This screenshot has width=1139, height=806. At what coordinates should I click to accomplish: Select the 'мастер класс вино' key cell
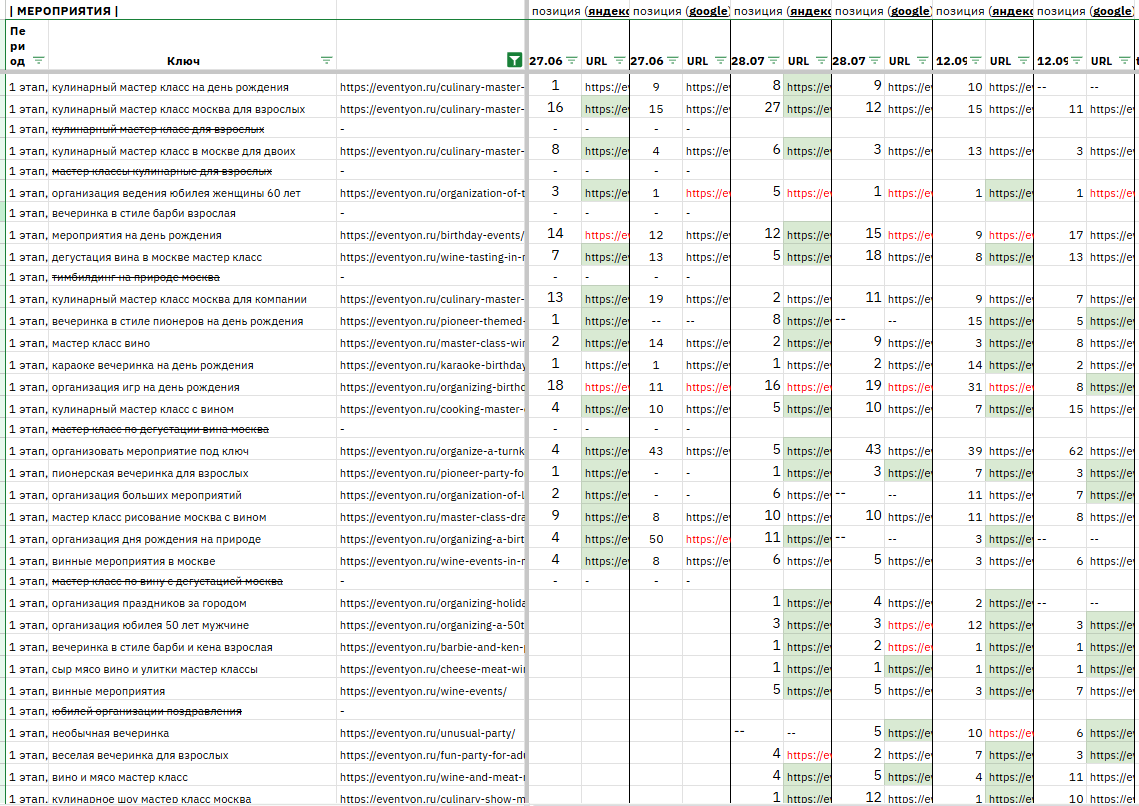(x=101, y=343)
